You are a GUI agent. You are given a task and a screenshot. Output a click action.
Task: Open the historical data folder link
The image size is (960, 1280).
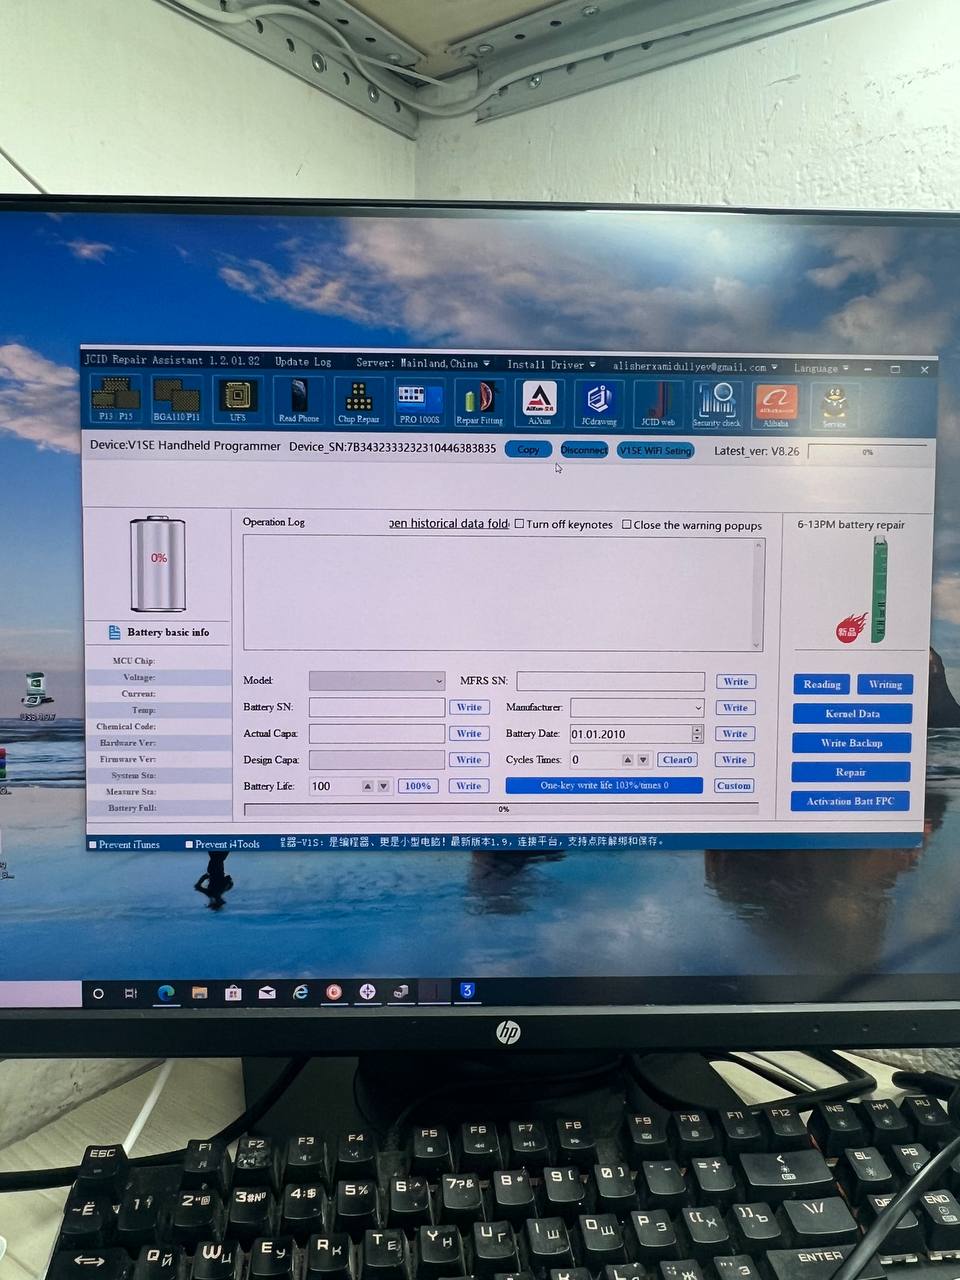tap(450, 523)
